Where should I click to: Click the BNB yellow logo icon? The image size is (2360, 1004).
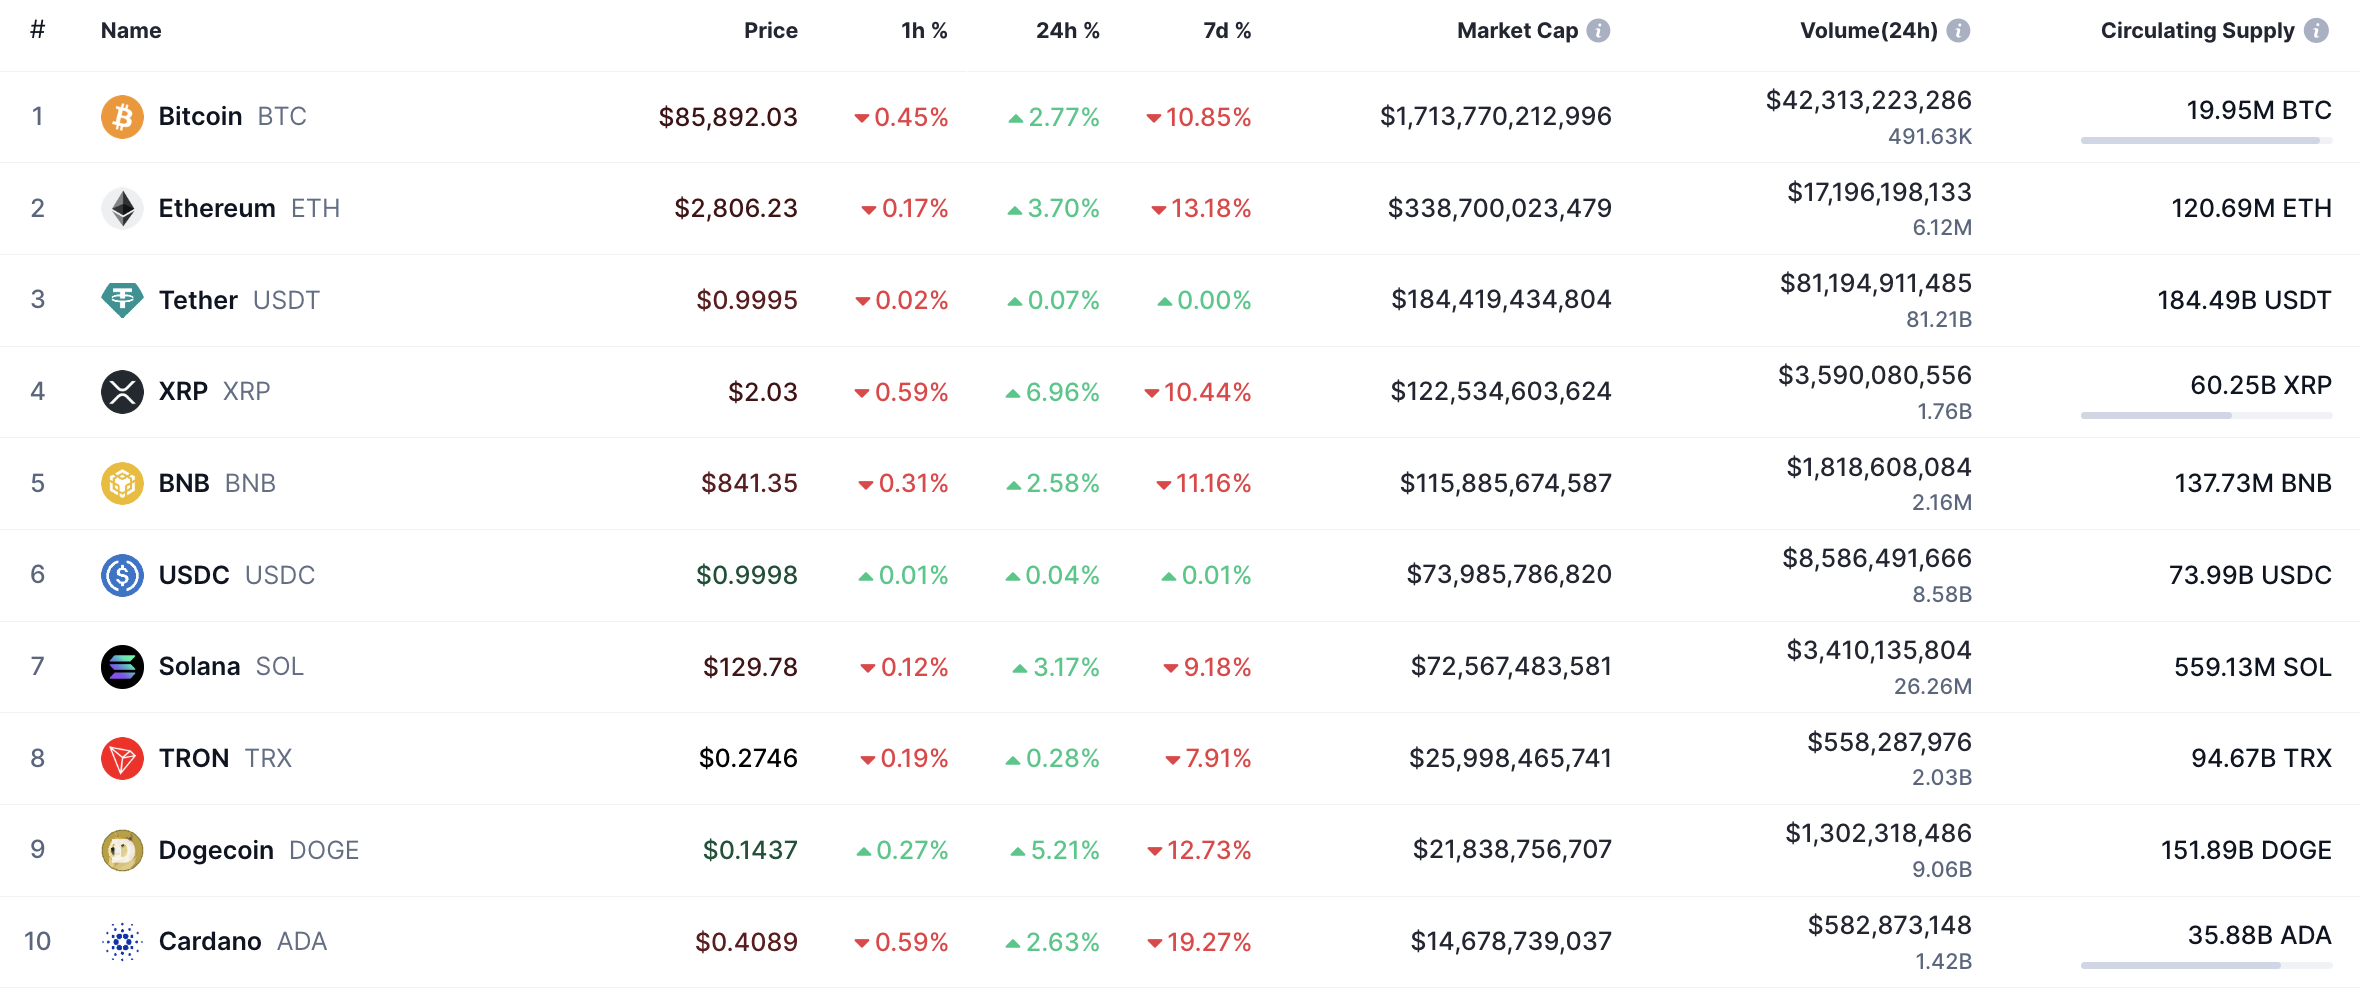122,483
